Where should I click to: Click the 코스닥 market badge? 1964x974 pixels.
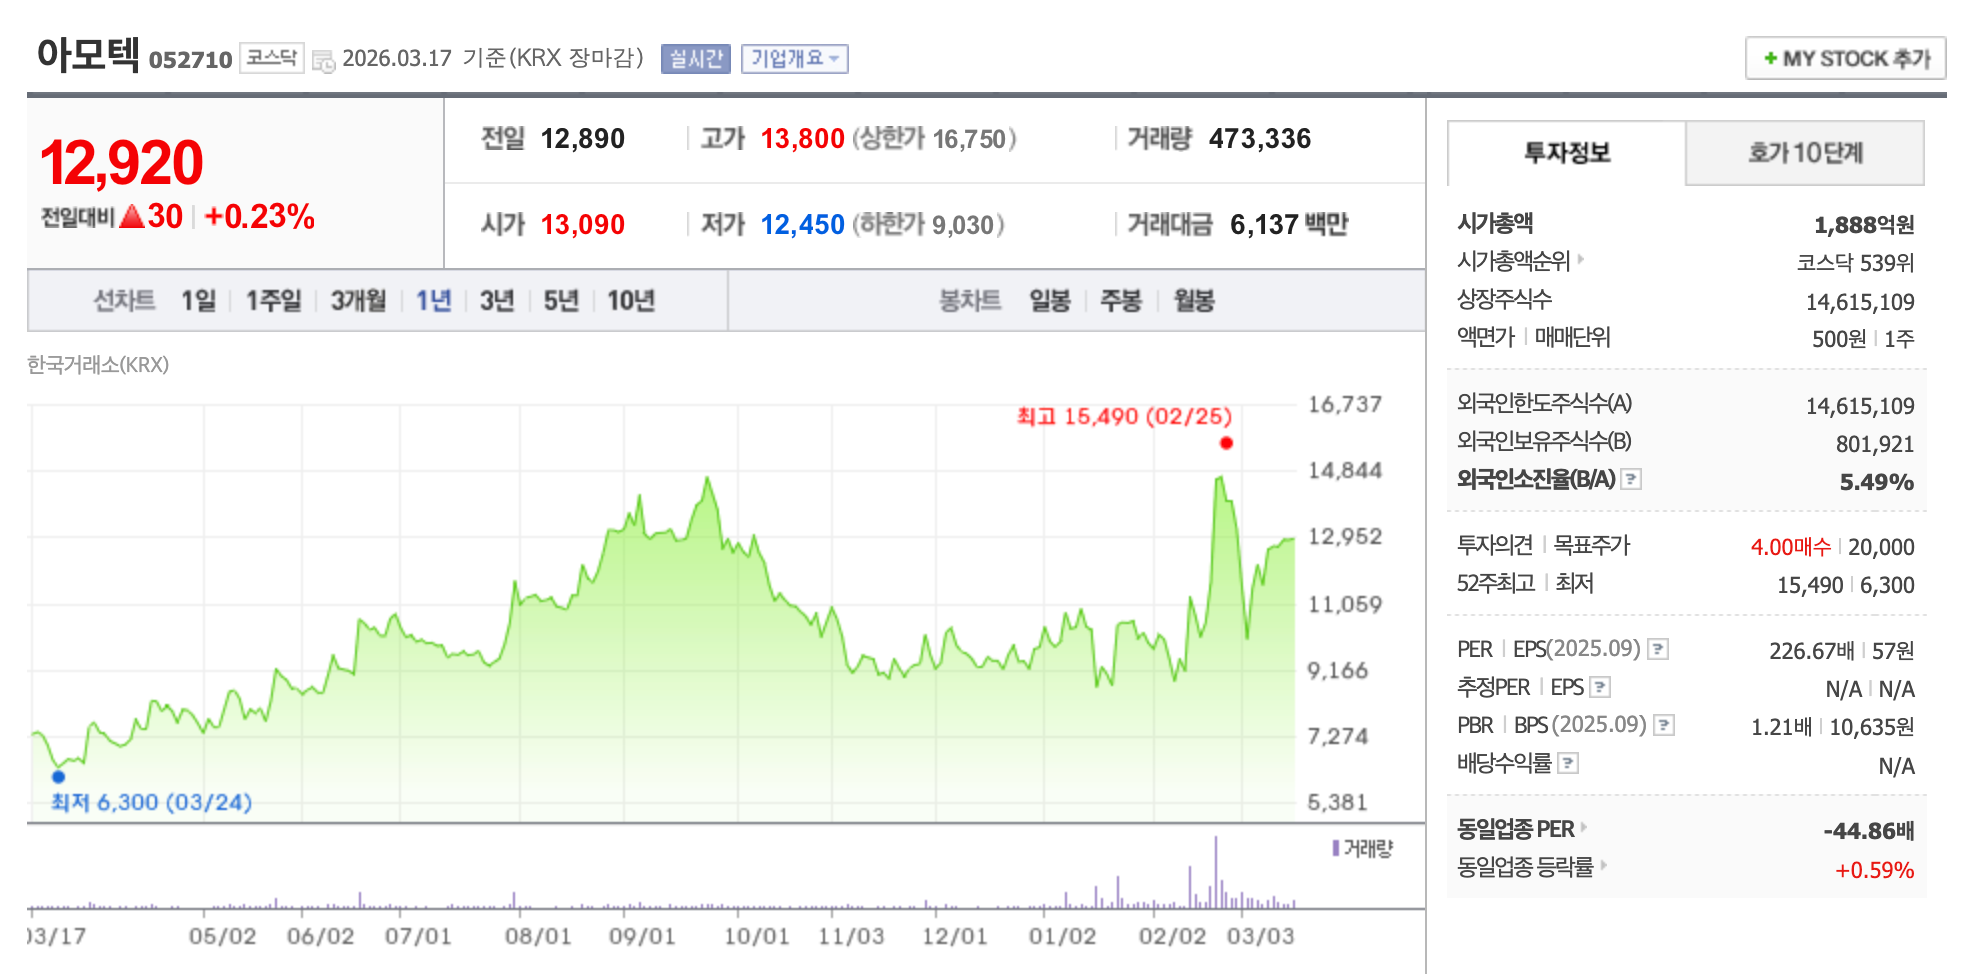[272, 58]
